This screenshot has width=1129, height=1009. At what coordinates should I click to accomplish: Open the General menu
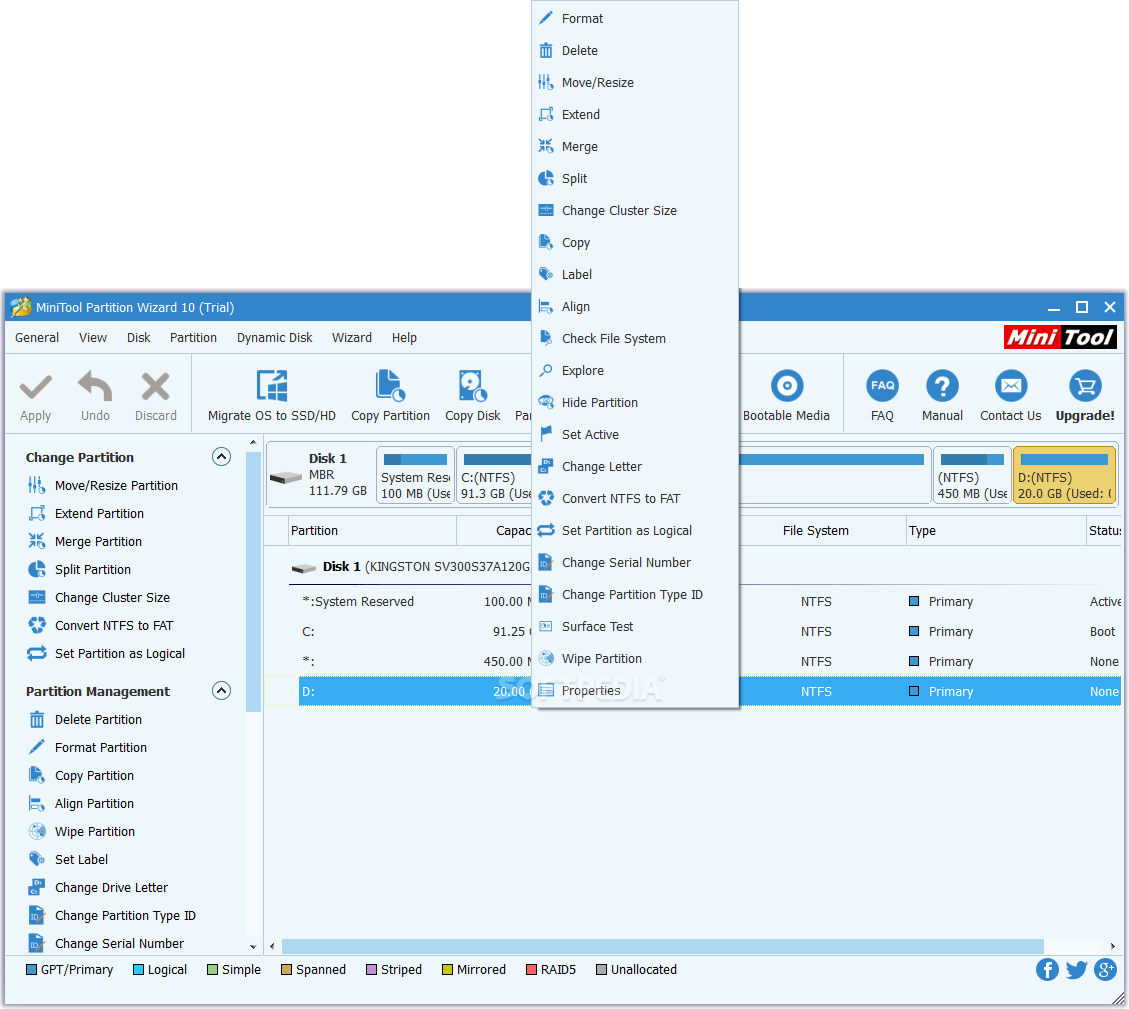(37, 338)
